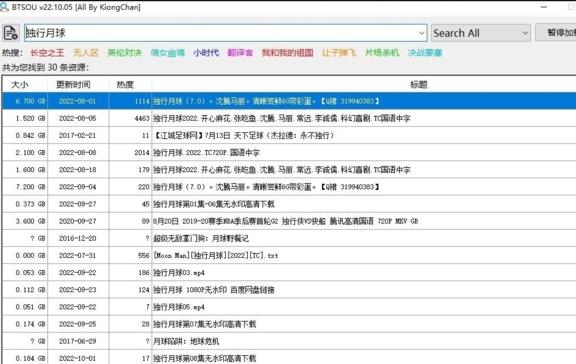Image resolution: width=576 pixels, height=364 pixels.
Task: Select the row 独行月球.2022.TC720P.国语中字
Action: click(x=289, y=152)
